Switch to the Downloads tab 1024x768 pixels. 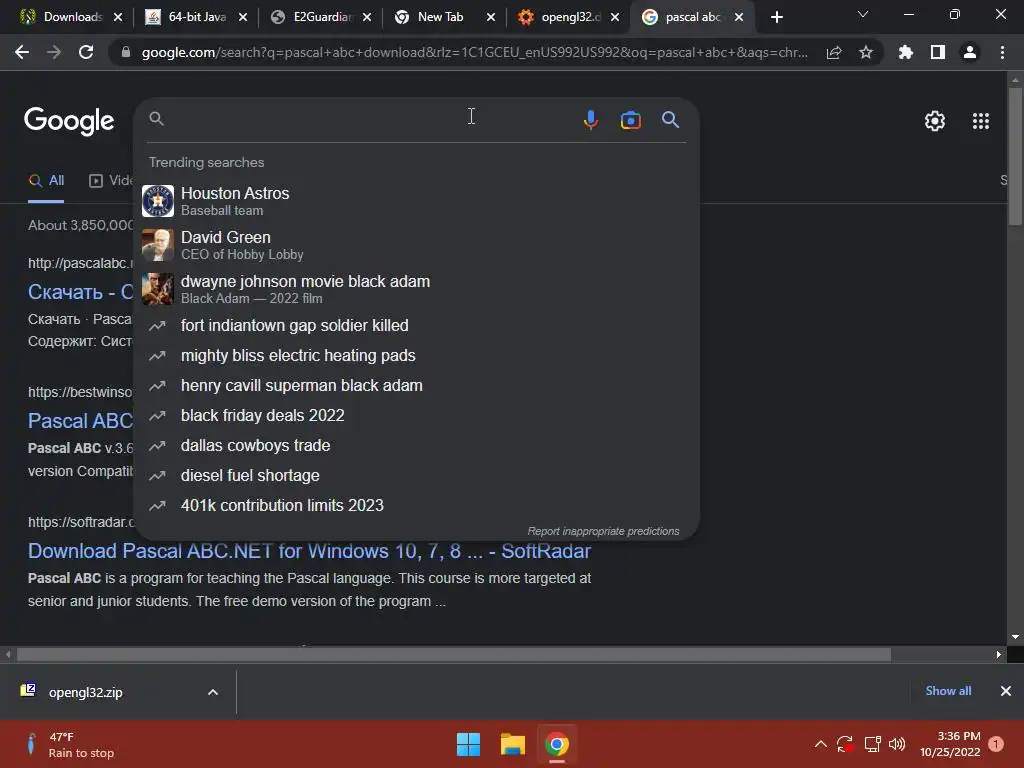point(72,17)
